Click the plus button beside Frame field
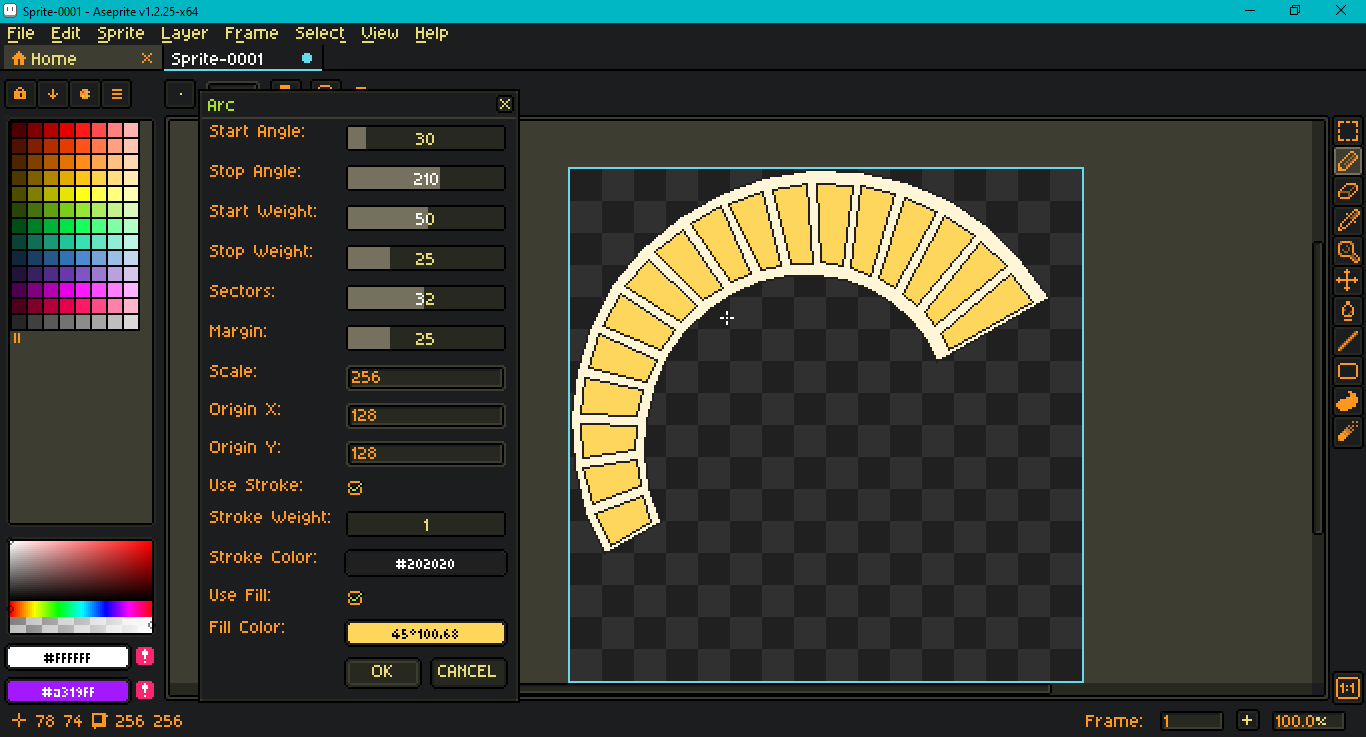 [1247, 720]
